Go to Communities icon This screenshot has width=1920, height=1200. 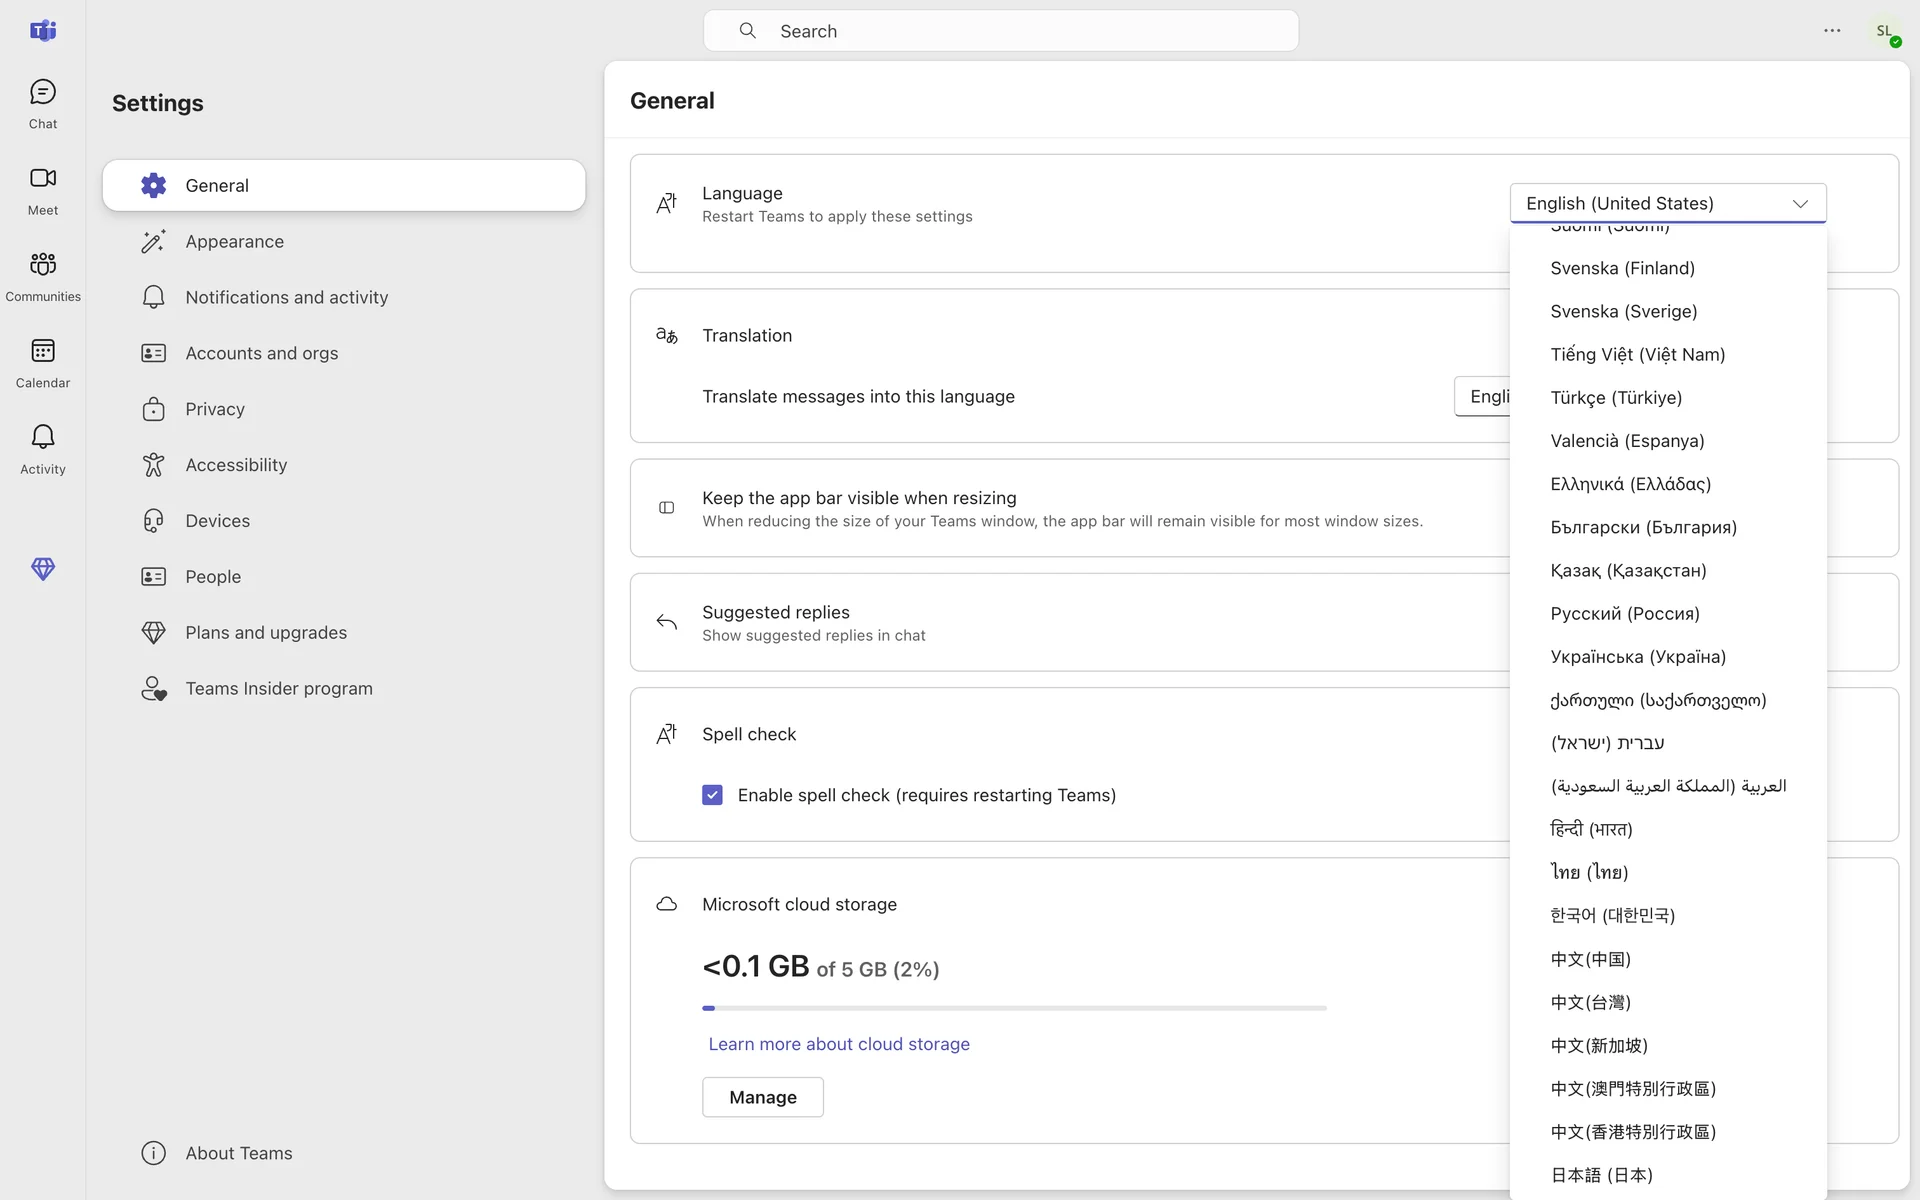point(42,276)
